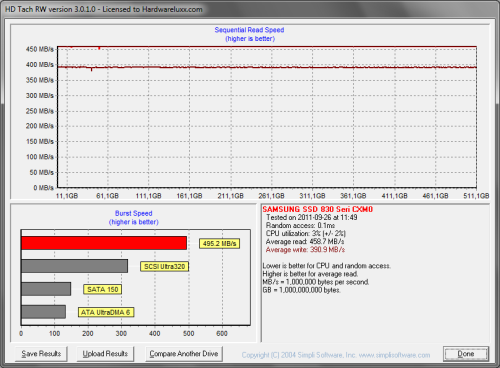Click the Average write result line
Screen dimensions: 500x368
pyautogui.click(x=305, y=250)
